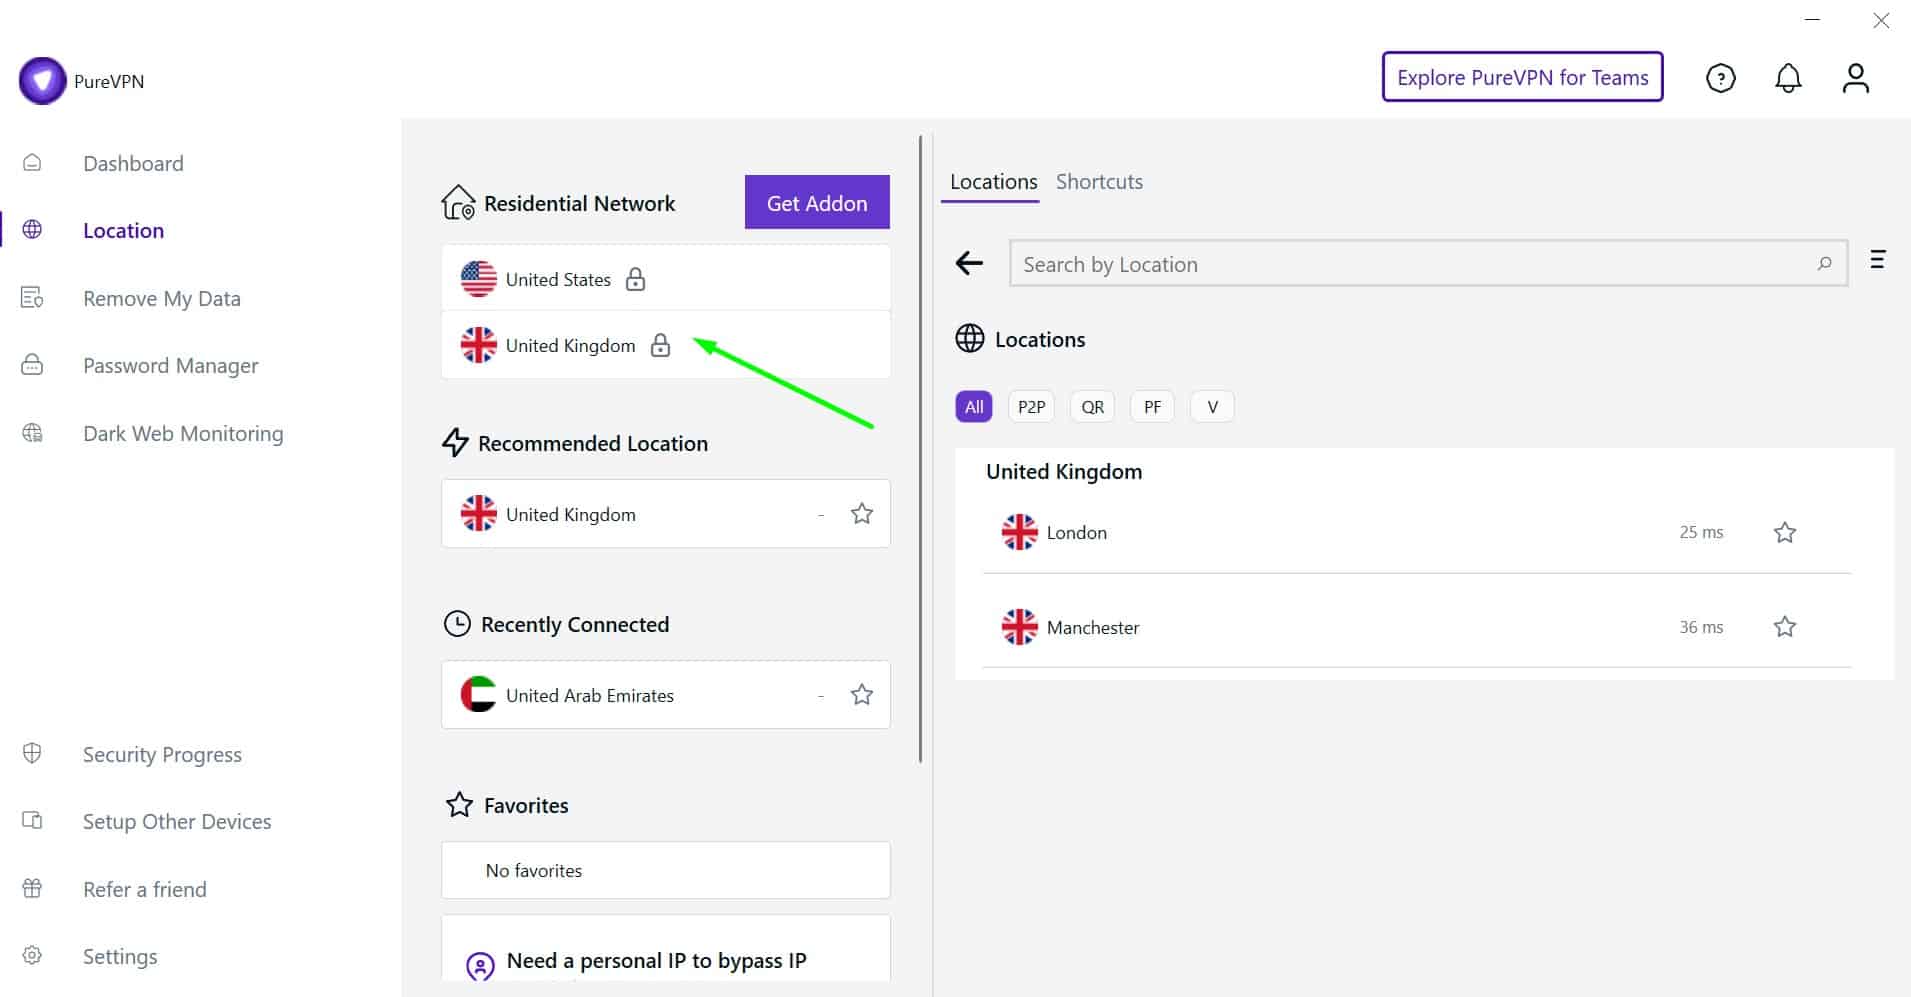Open Dashboard from sidebar
Image resolution: width=1911 pixels, height=997 pixels.
click(133, 163)
